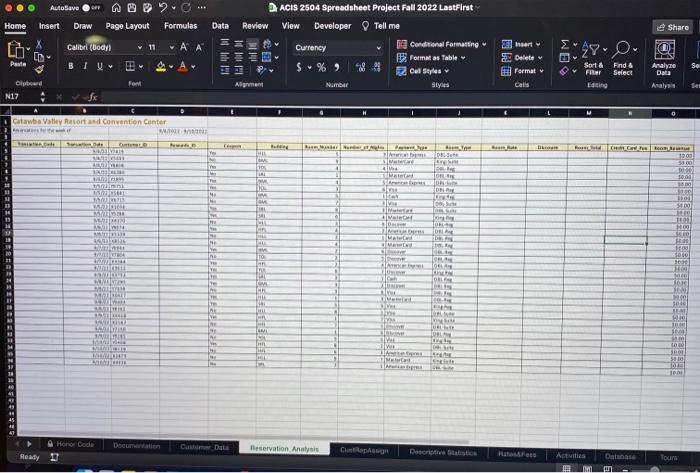Click the Merge & Center icon
Image resolution: width=700 pixels, height=473 pixels.
pyautogui.click(x=267, y=57)
